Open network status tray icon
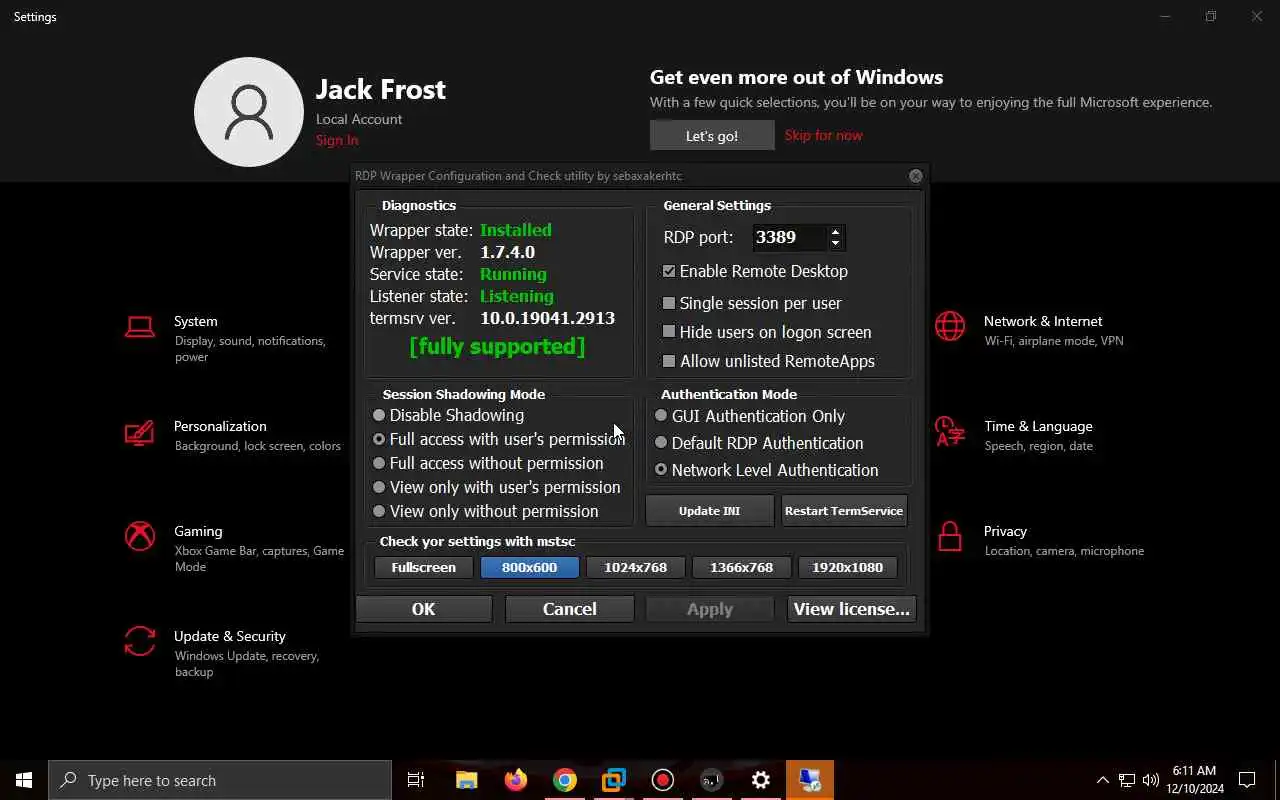1280x800 pixels. (x=1127, y=780)
